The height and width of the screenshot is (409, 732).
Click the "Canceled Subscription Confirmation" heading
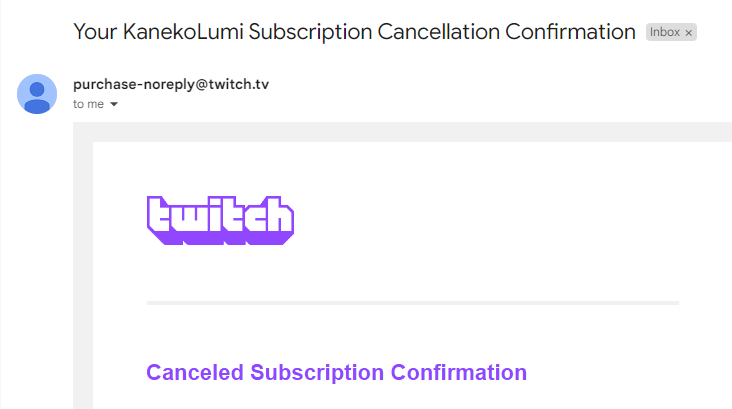point(336,373)
